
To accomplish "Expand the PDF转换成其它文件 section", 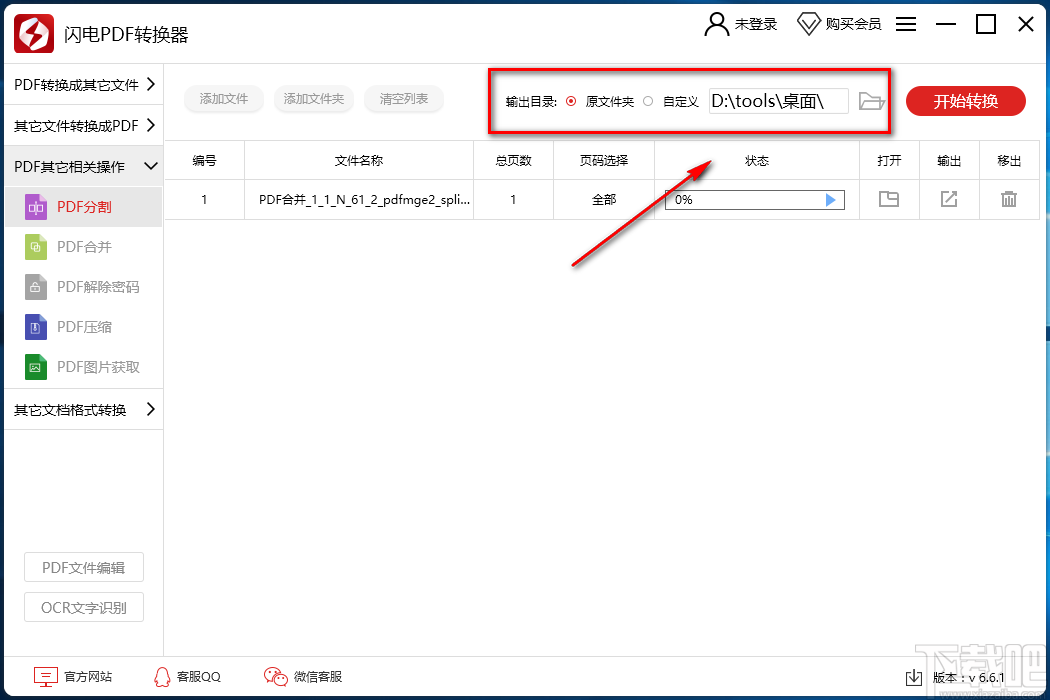I will click(x=83, y=84).
